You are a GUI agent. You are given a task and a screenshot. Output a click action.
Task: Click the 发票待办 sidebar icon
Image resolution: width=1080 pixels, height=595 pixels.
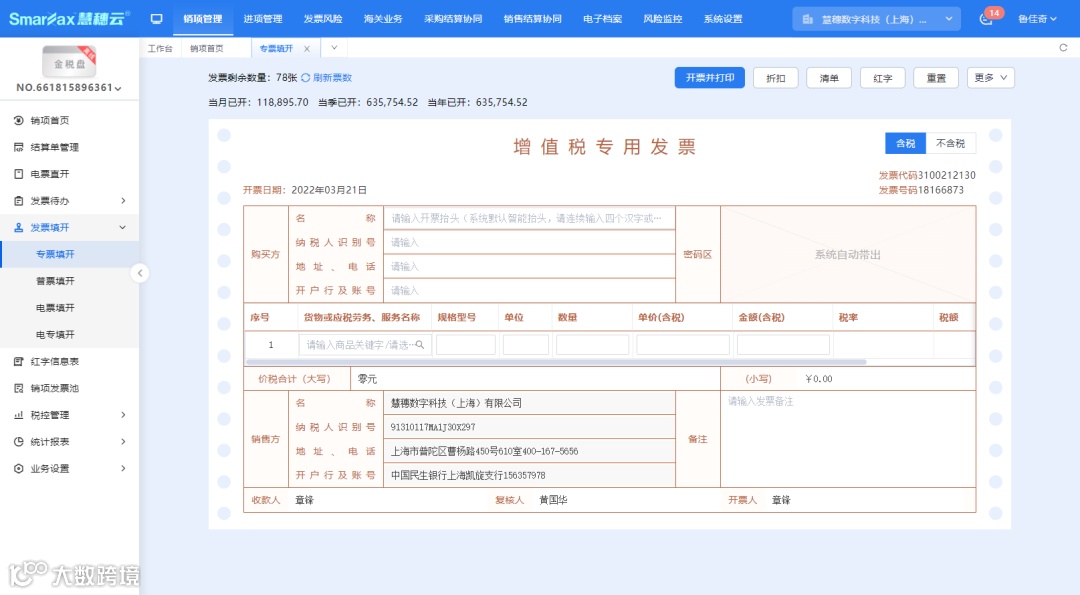point(19,201)
